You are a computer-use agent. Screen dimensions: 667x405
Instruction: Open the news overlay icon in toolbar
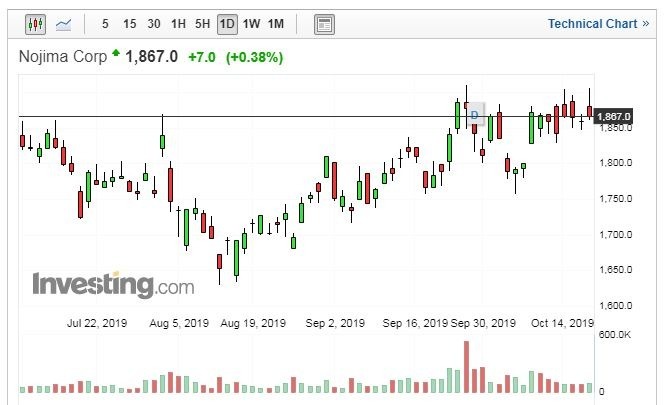click(x=324, y=24)
